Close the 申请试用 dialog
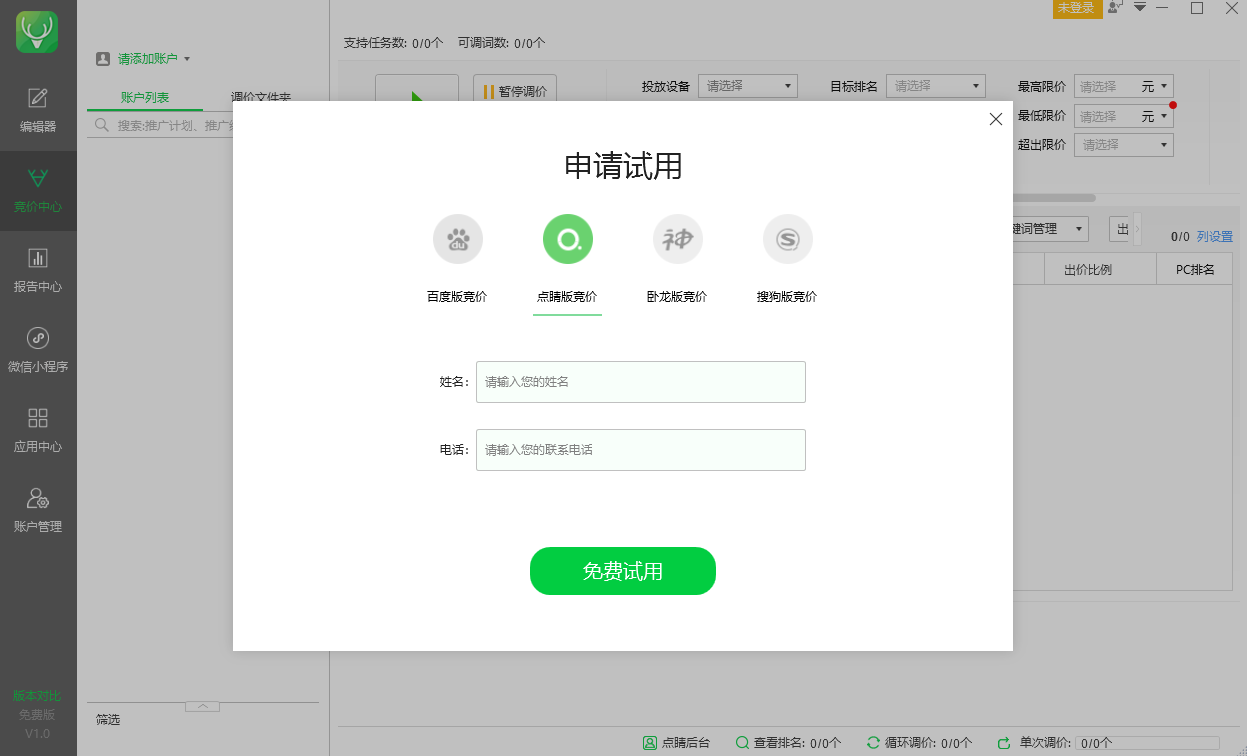 (x=995, y=119)
